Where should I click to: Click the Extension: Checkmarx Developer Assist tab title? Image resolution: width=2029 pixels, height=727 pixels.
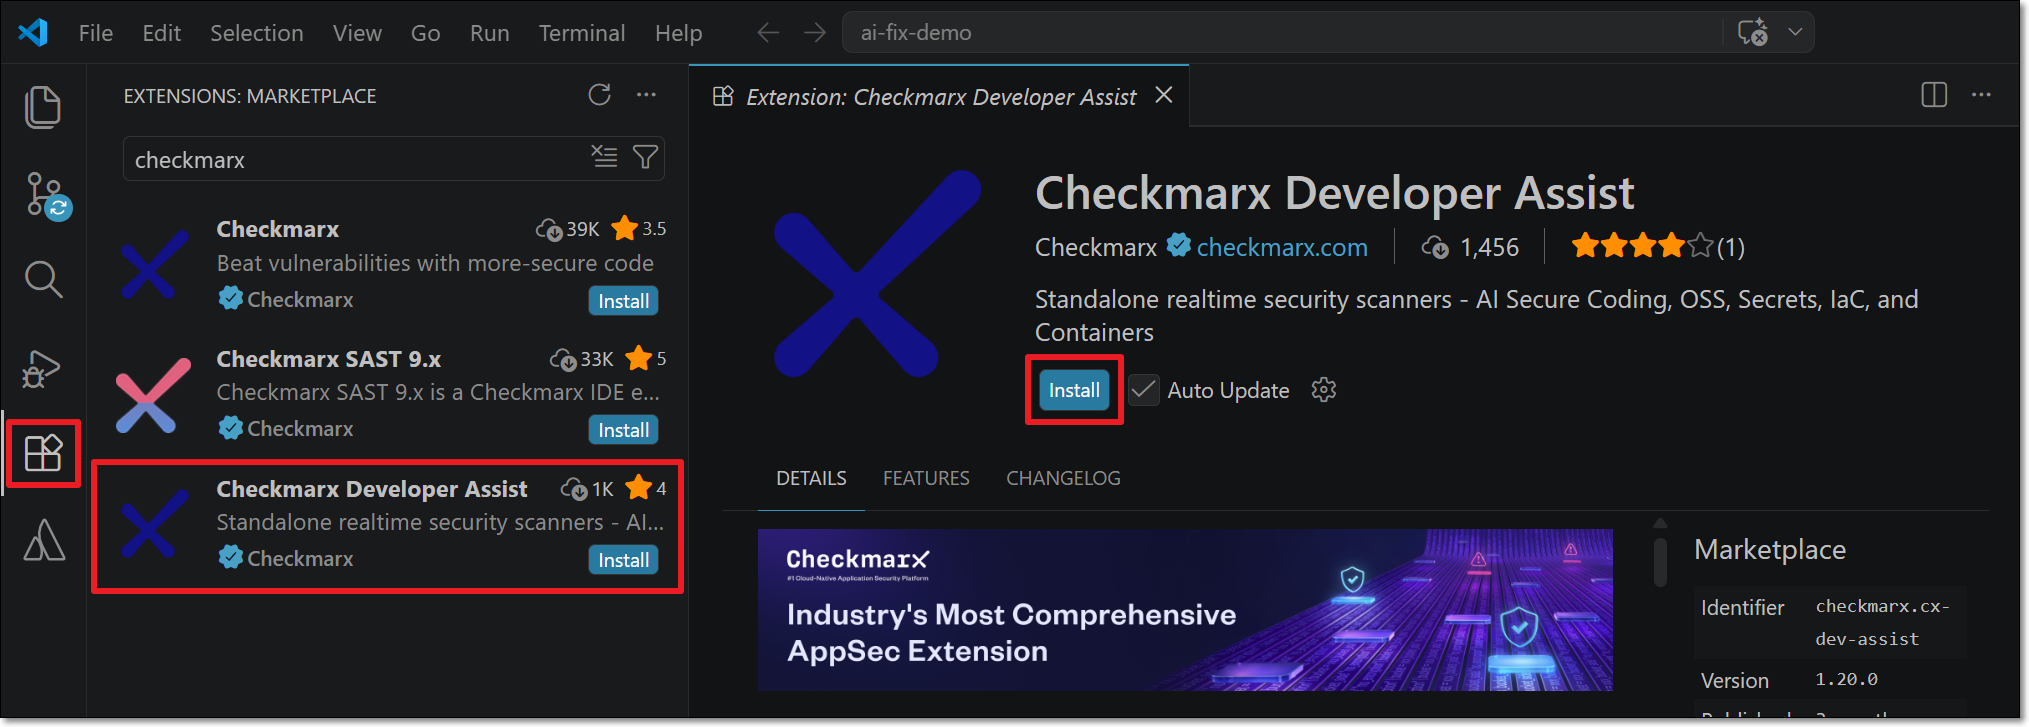(941, 97)
